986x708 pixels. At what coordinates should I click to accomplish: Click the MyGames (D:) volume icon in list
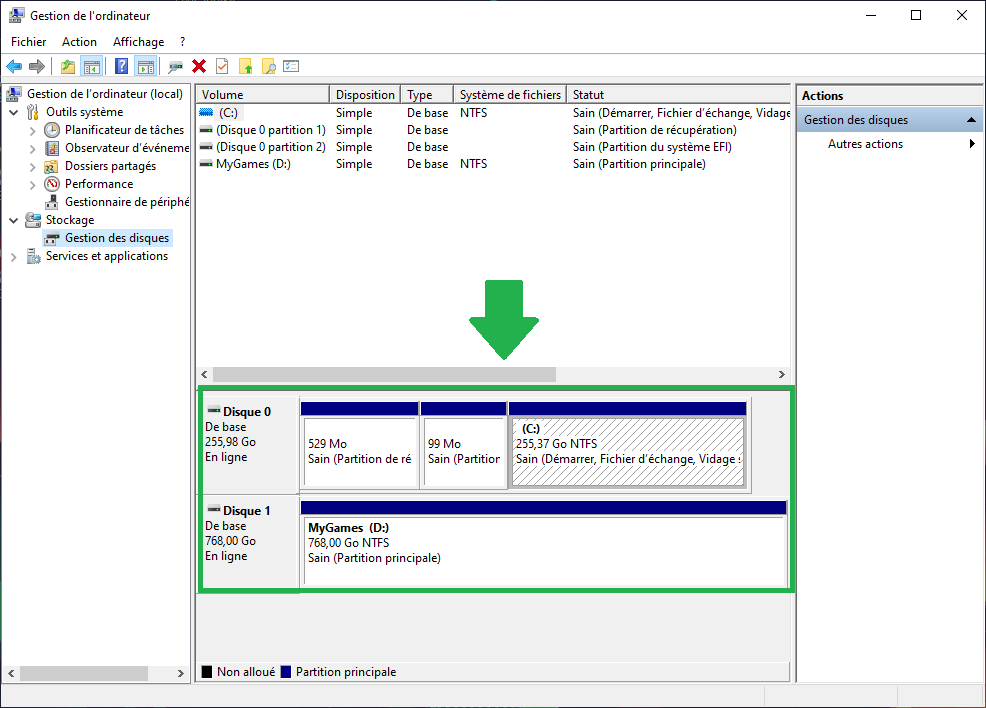(206, 163)
